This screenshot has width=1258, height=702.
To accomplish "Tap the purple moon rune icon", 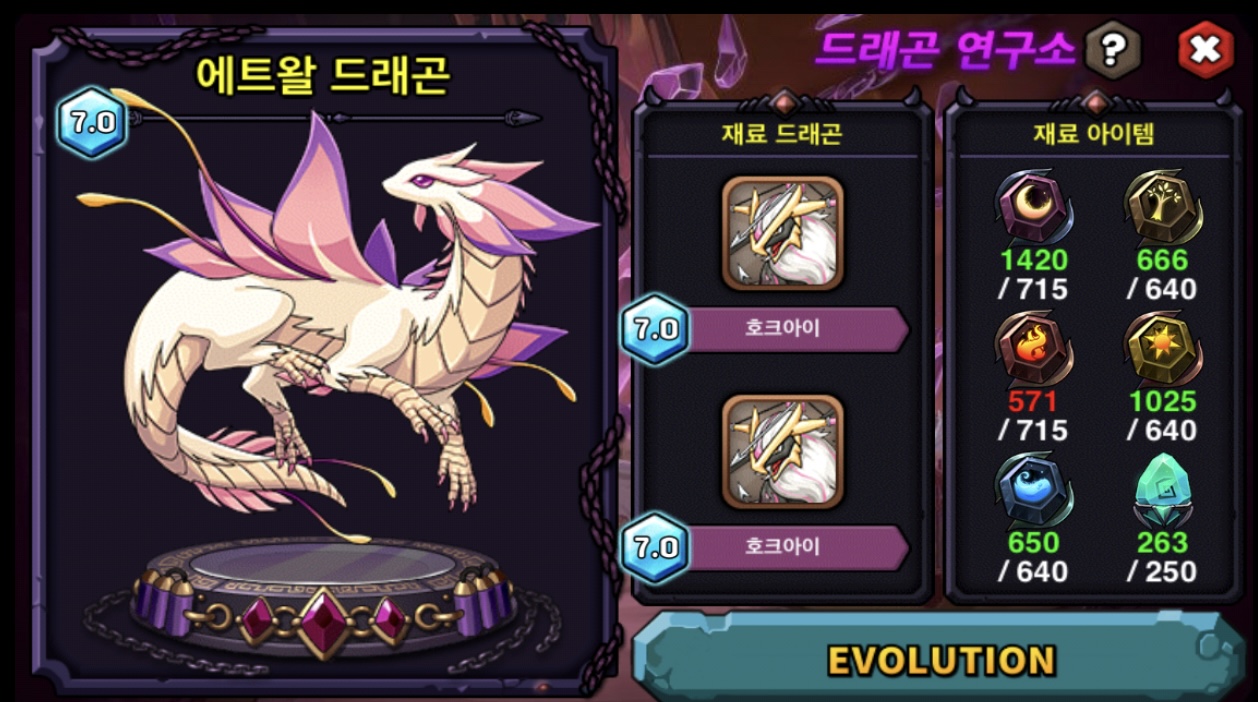I will [1033, 207].
